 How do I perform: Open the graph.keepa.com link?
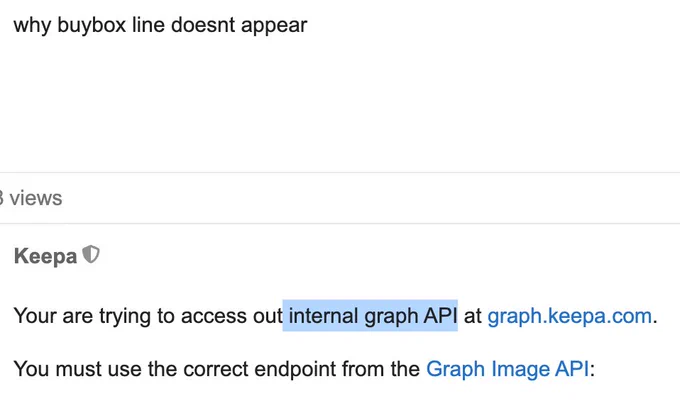pos(569,316)
